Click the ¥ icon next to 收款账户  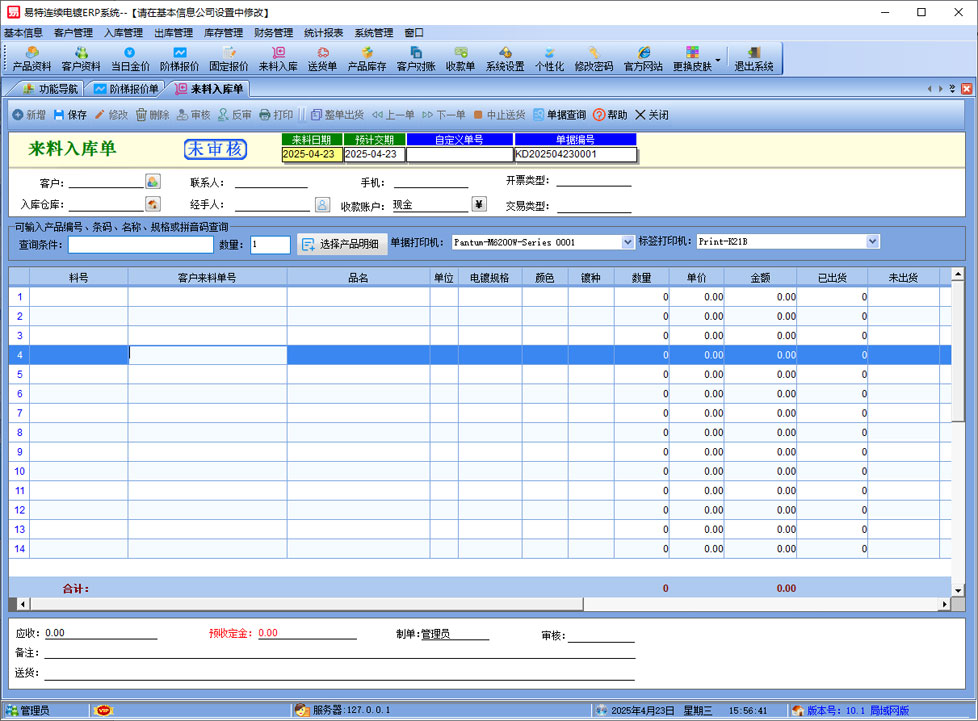(478, 205)
